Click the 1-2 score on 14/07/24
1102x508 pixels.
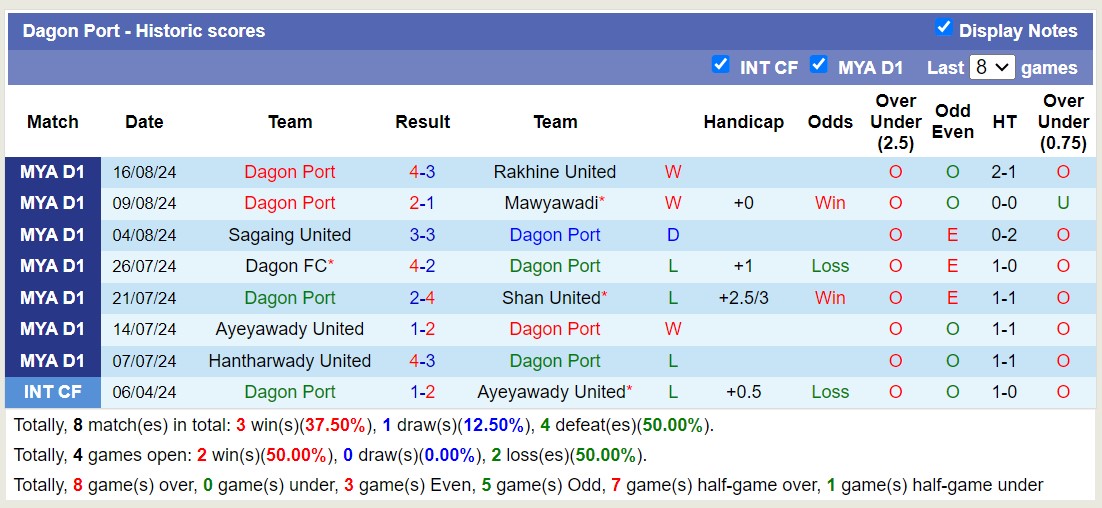click(x=422, y=329)
